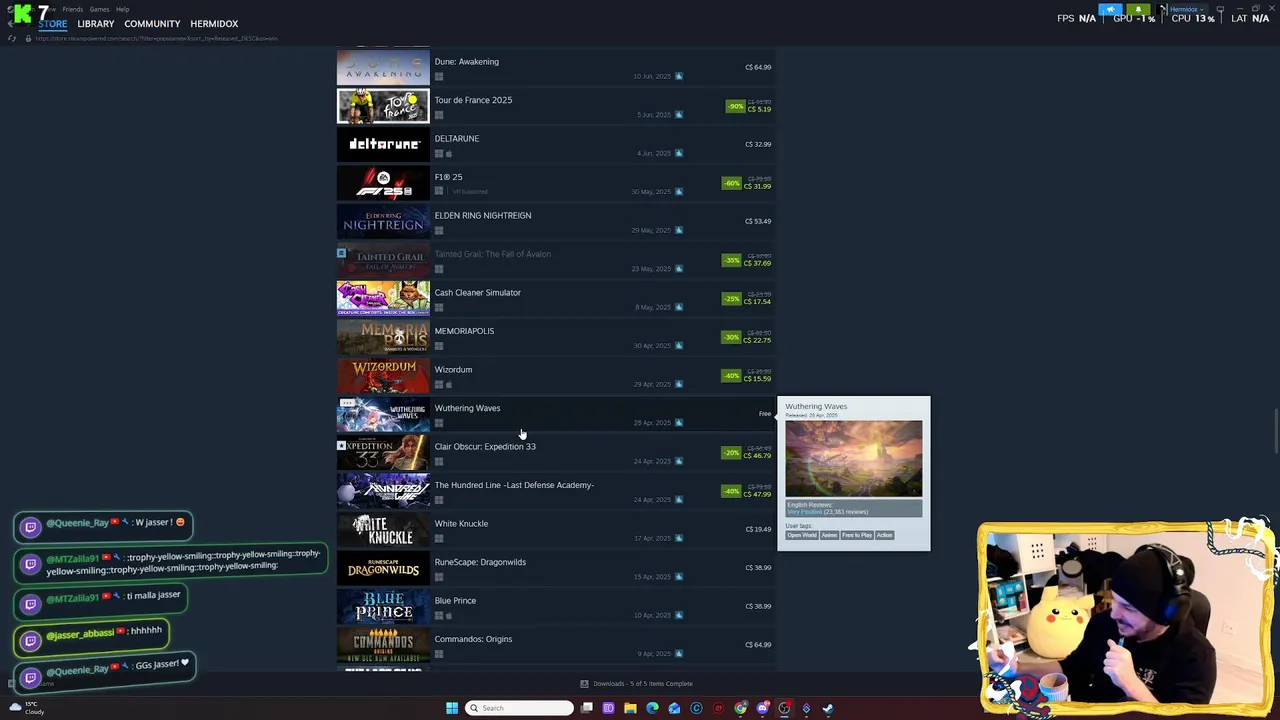Viewport: 1280px width, 720px height.
Task: Click Wuthering Waves title text
Action: coord(467,408)
